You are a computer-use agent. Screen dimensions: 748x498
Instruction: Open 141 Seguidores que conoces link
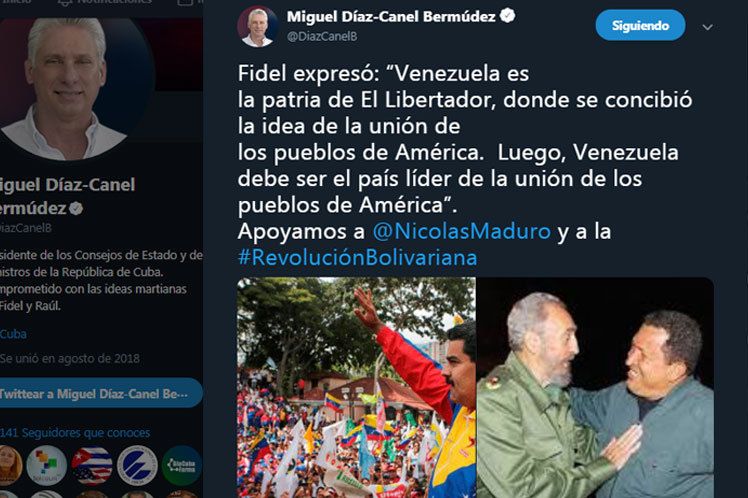75,433
